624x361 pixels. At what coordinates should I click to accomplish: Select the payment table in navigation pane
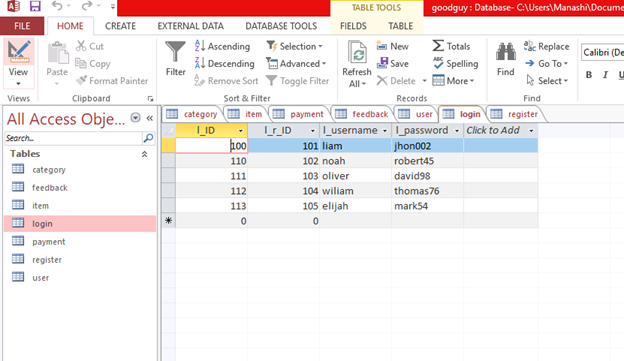point(80,242)
